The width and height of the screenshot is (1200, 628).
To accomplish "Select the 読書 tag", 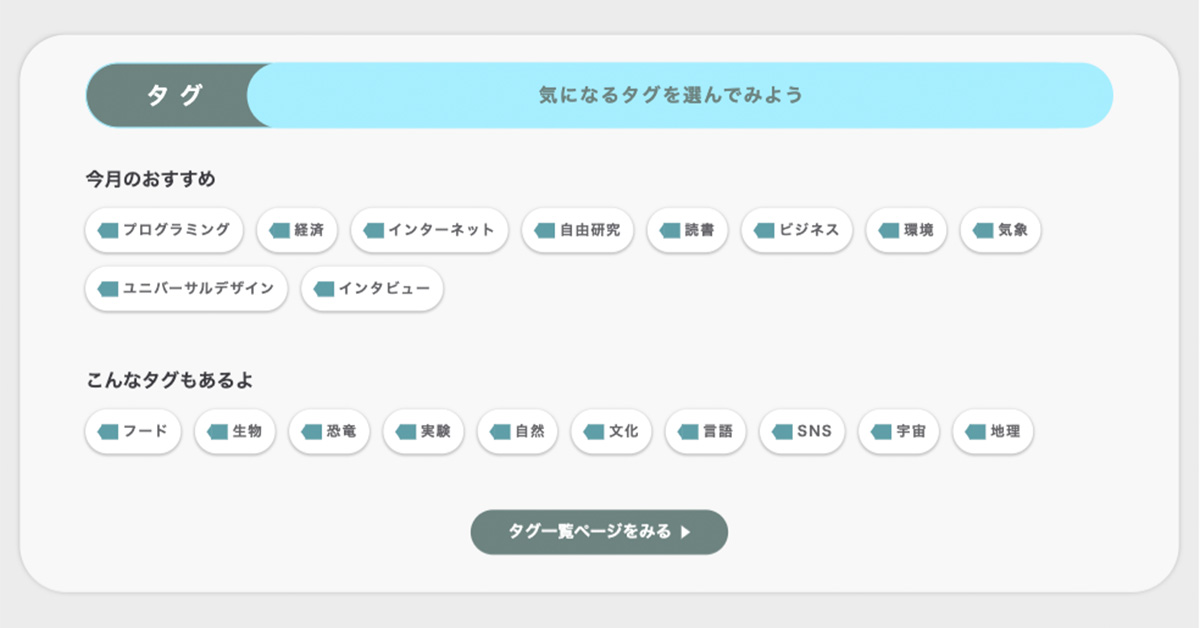I will (687, 230).
